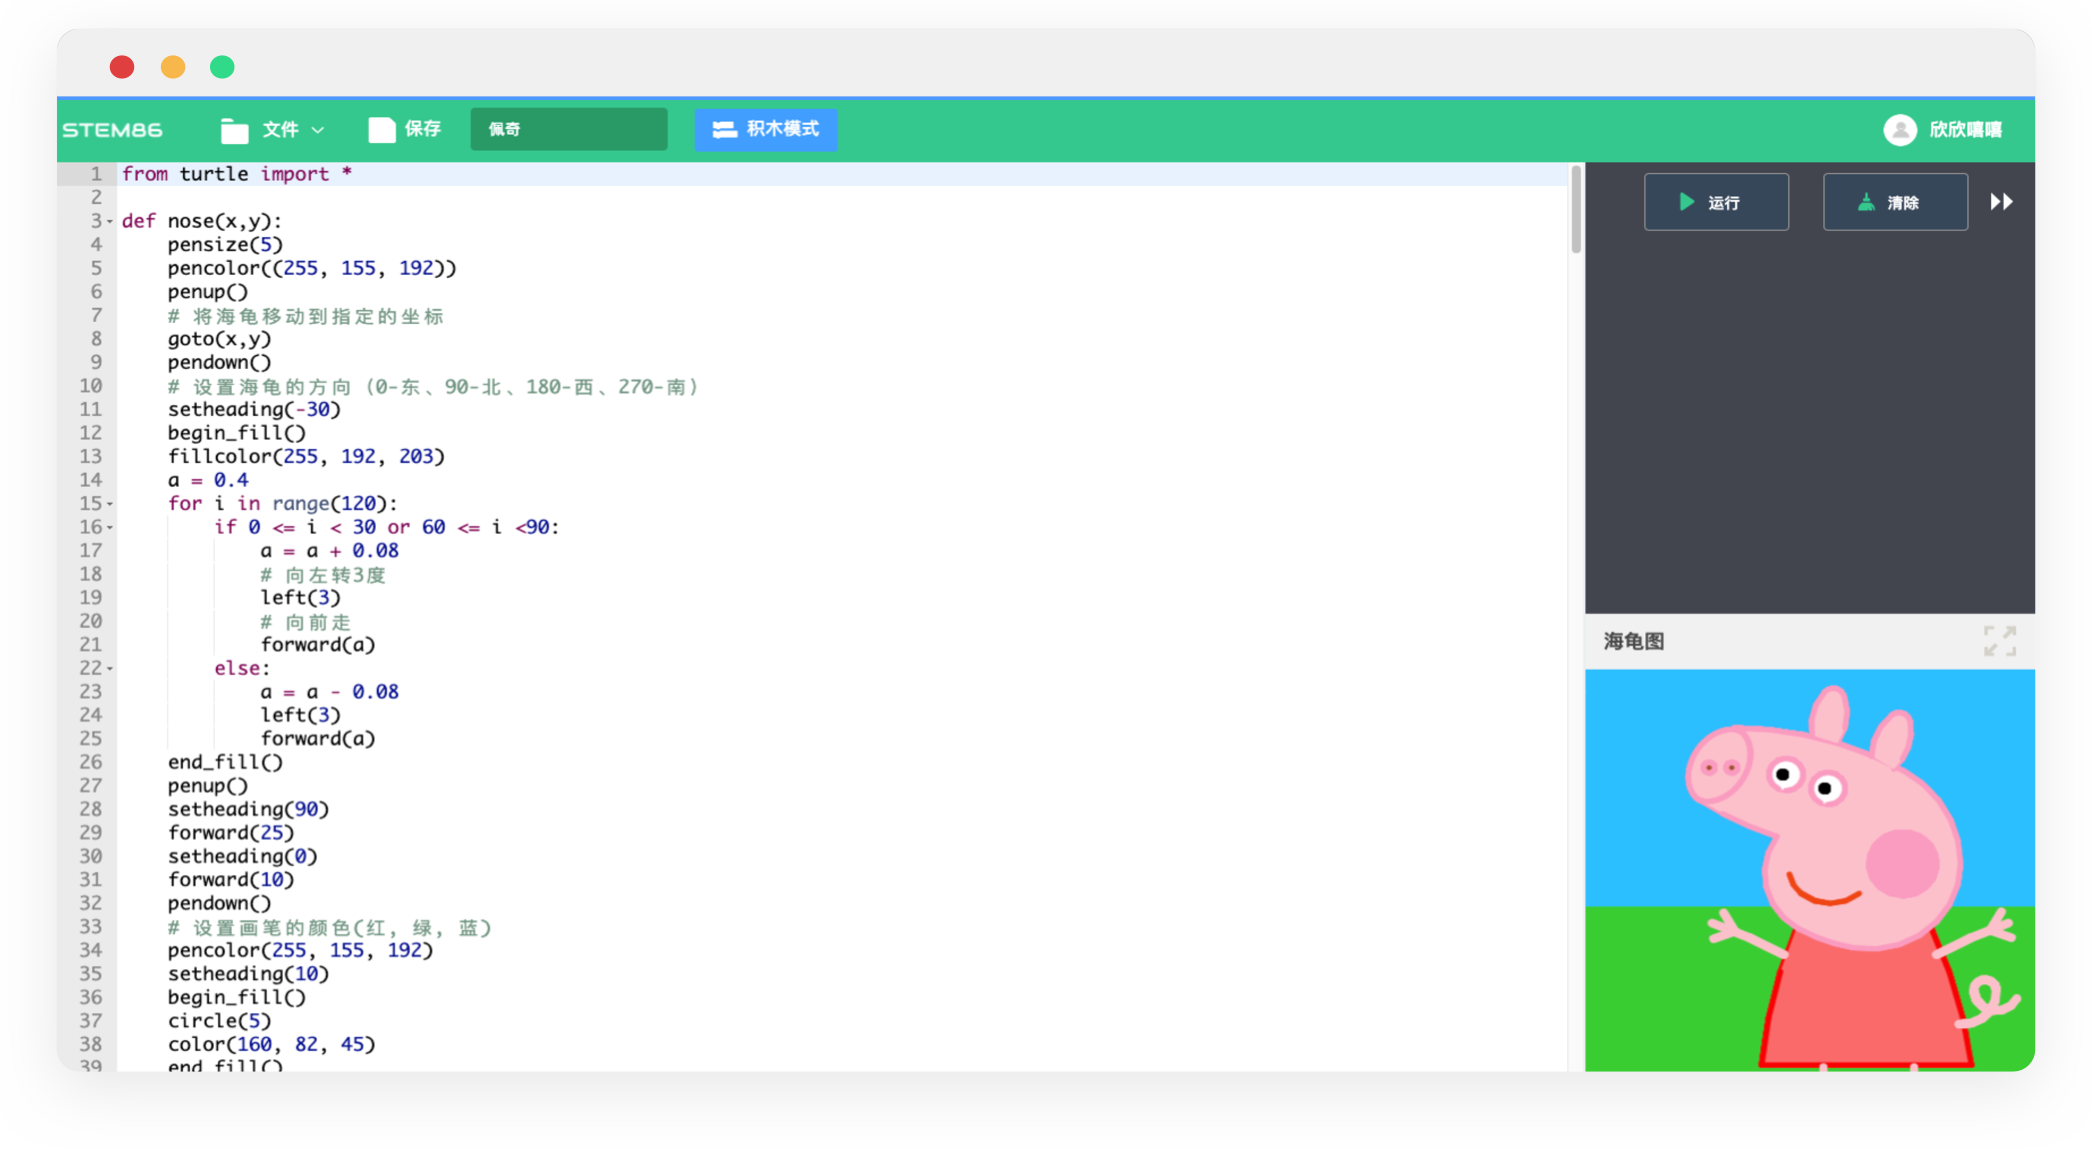Expand the 文件 dropdown chevron

click(x=319, y=130)
